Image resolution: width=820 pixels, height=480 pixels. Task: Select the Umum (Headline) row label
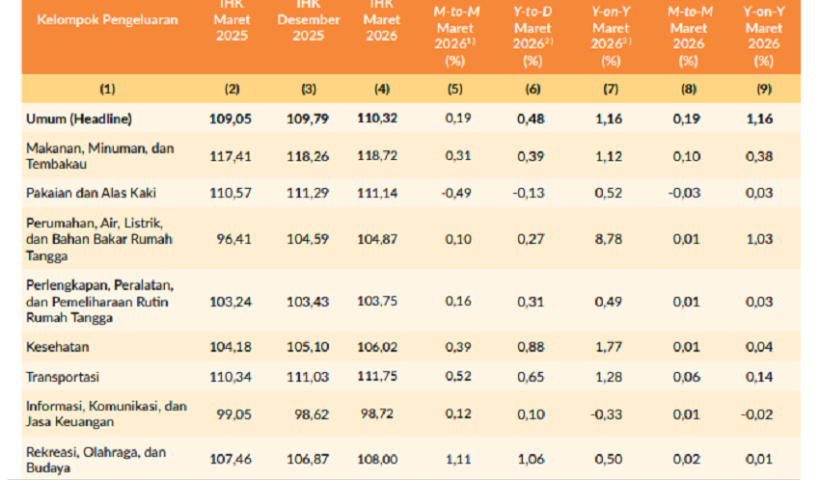[x=79, y=118]
